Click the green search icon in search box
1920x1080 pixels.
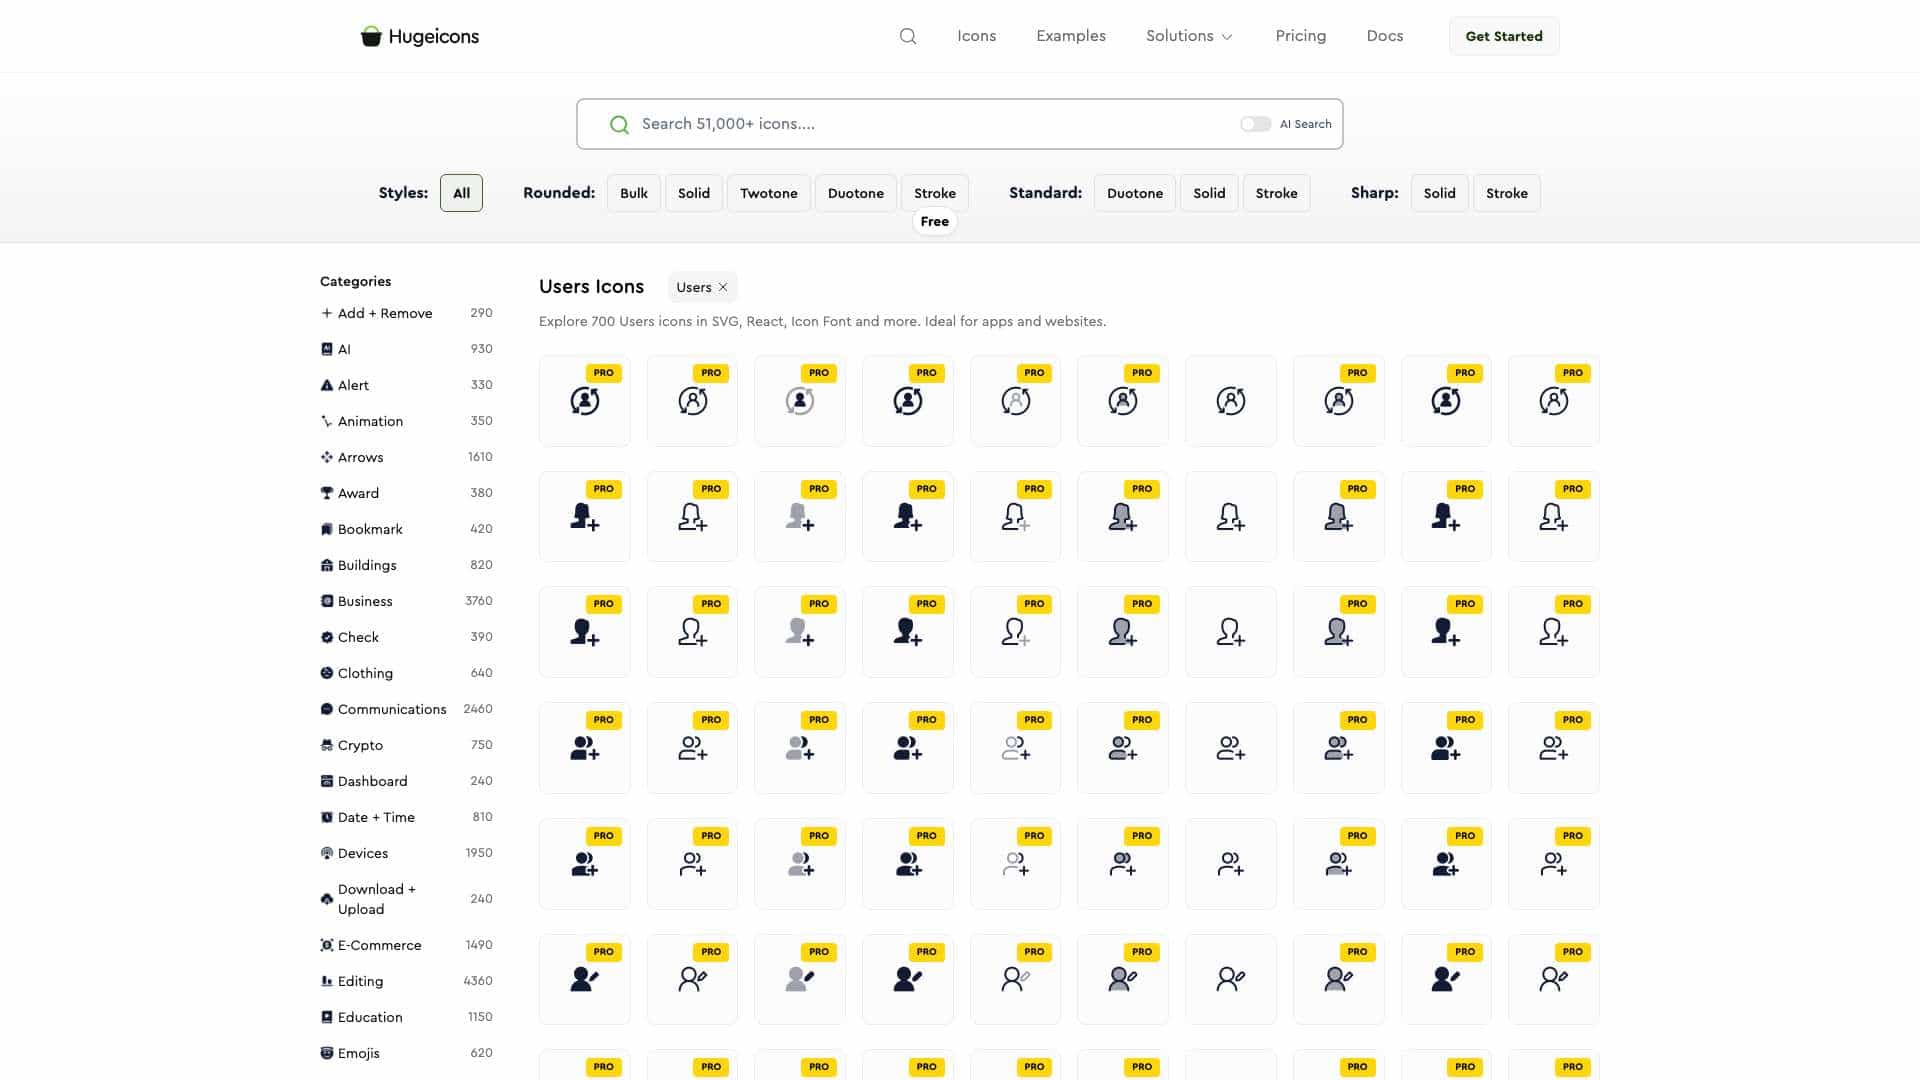click(619, 124)
